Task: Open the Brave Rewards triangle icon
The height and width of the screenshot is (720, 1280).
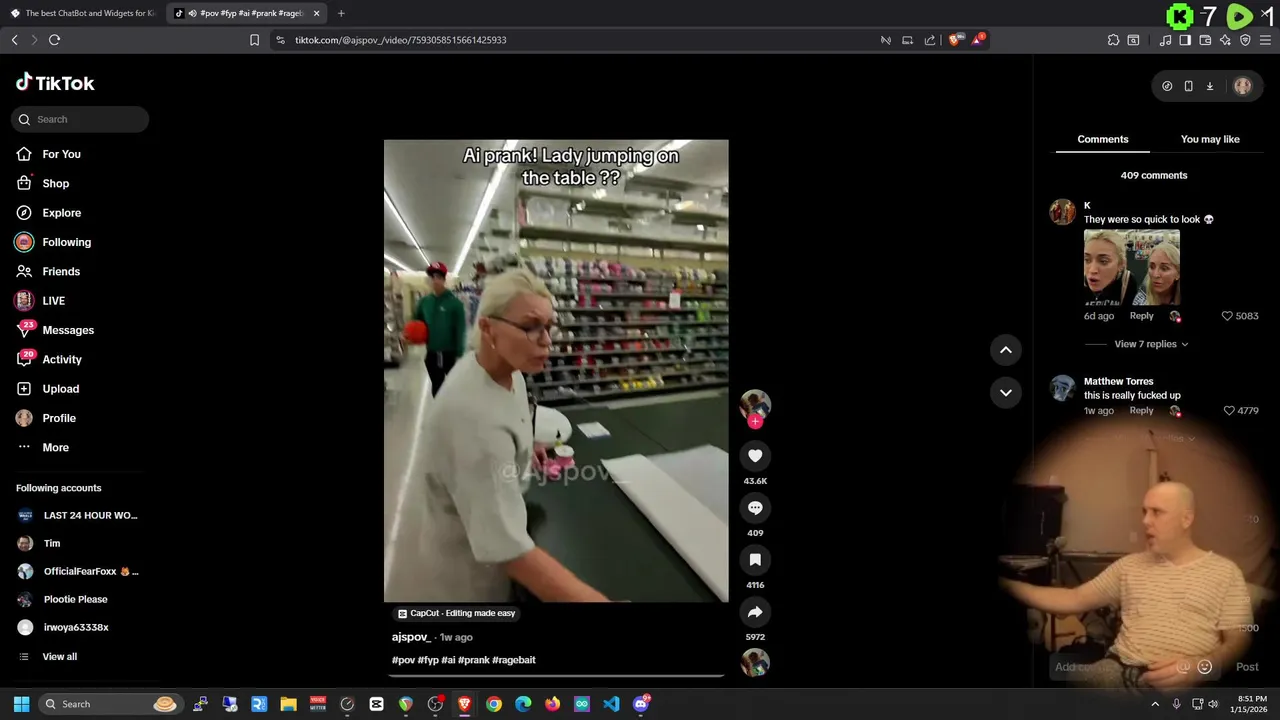Action: point(979,40)
